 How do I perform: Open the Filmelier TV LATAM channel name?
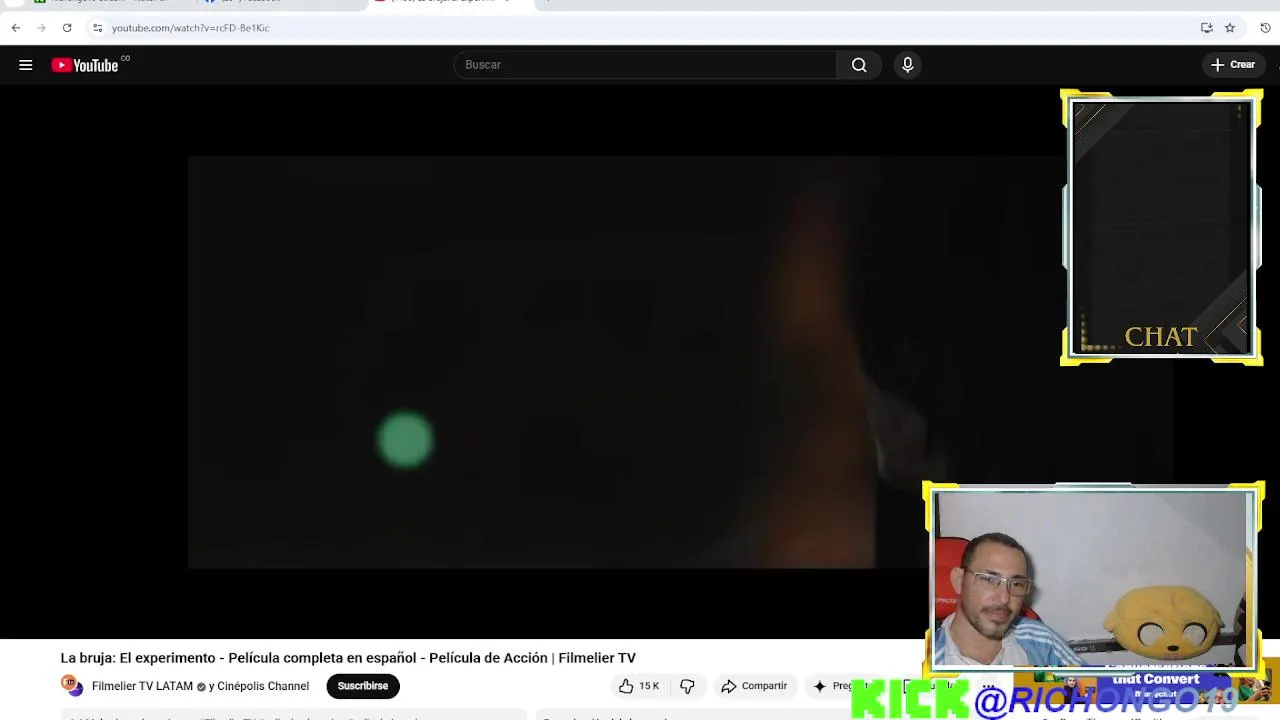(142, 687)
